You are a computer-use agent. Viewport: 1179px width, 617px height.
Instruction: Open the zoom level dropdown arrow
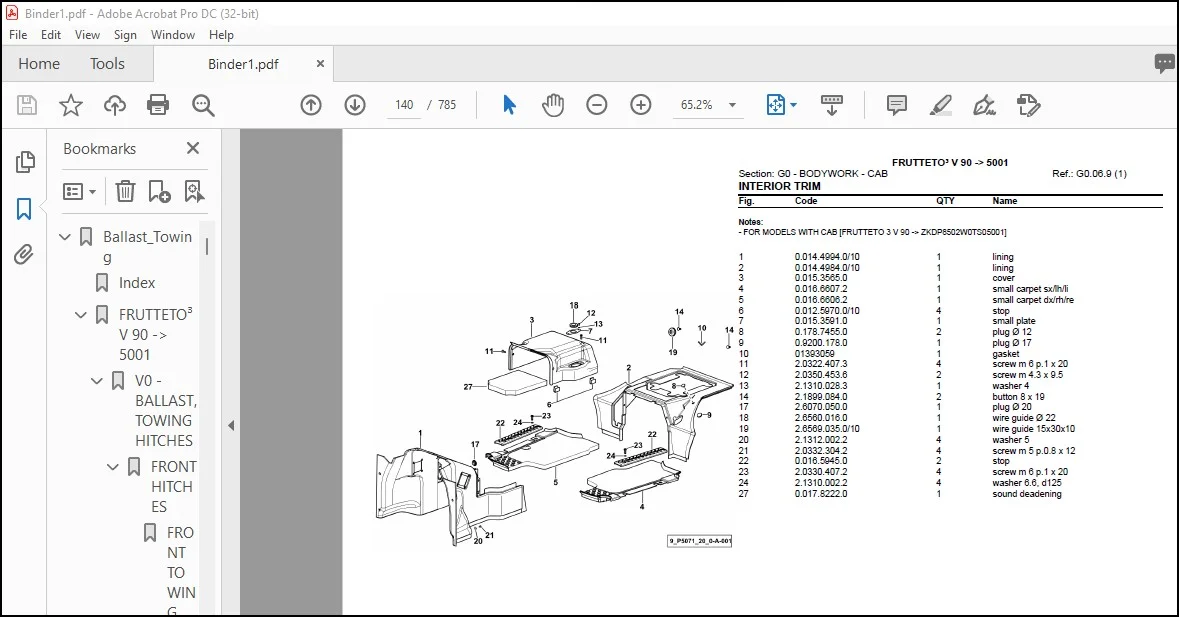tap(732, 105)
